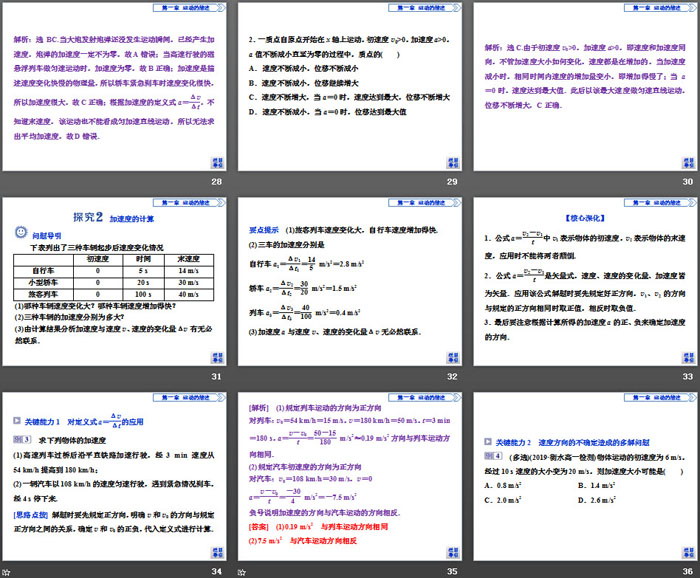Click slide number label 36
Image resolution: width=700 pixels, height=578 pixels.
[x=688, y=571]
